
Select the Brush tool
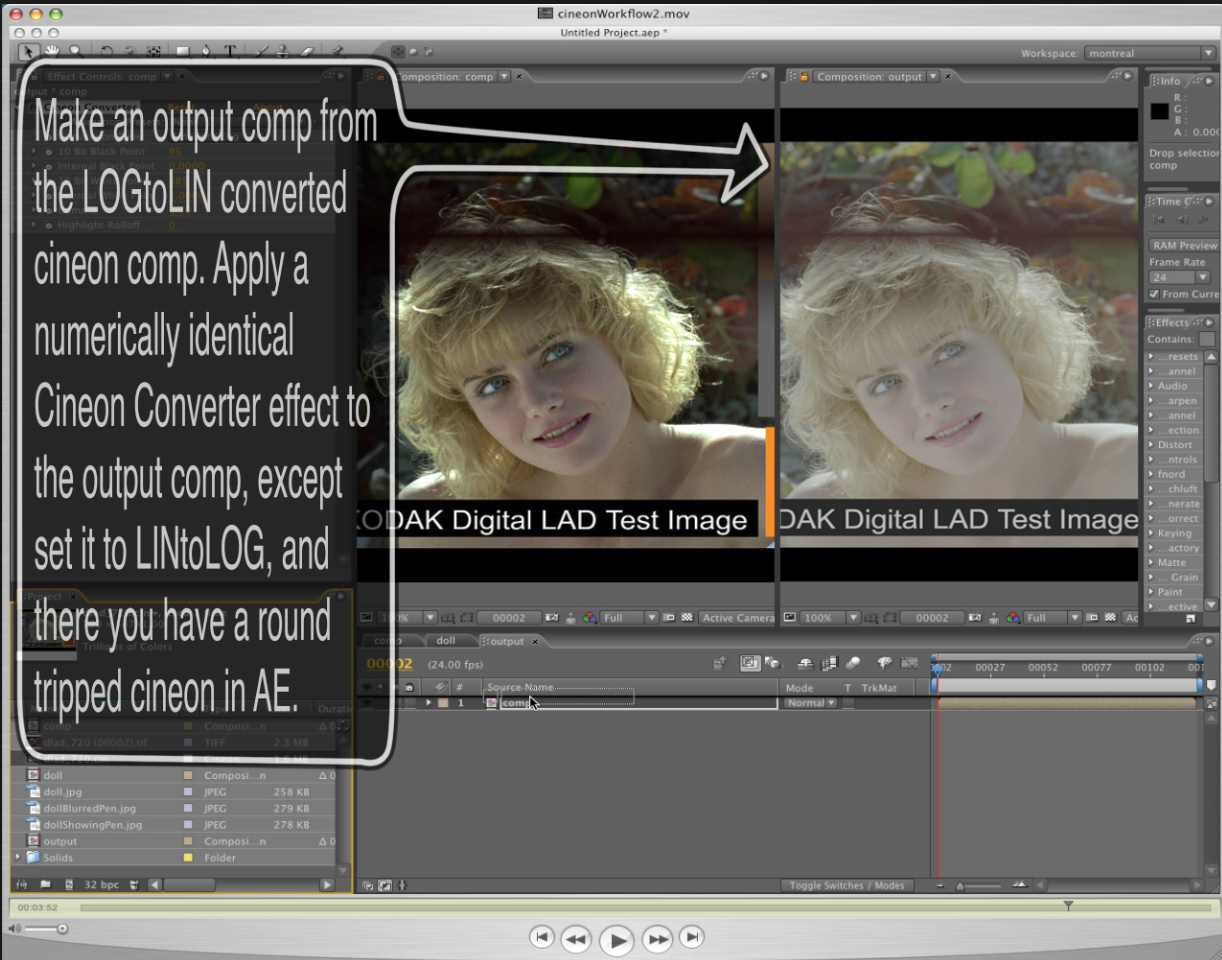[262, 51]
